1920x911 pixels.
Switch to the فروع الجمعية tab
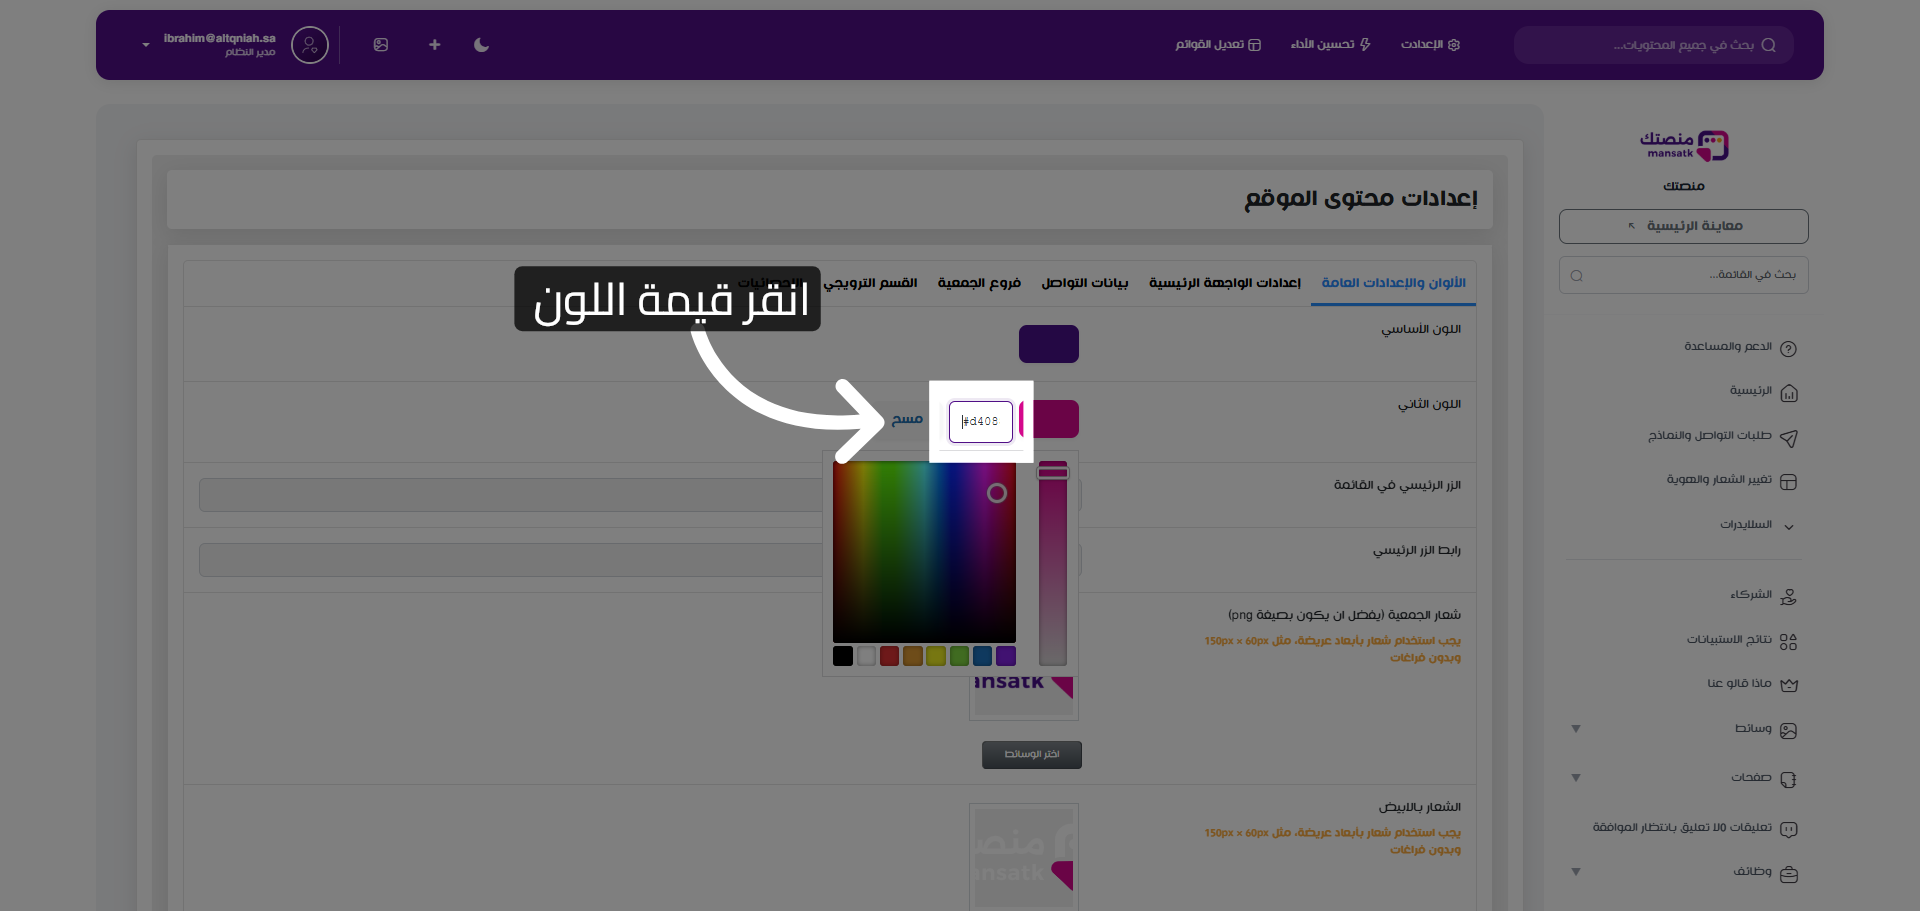click(979, 283)
